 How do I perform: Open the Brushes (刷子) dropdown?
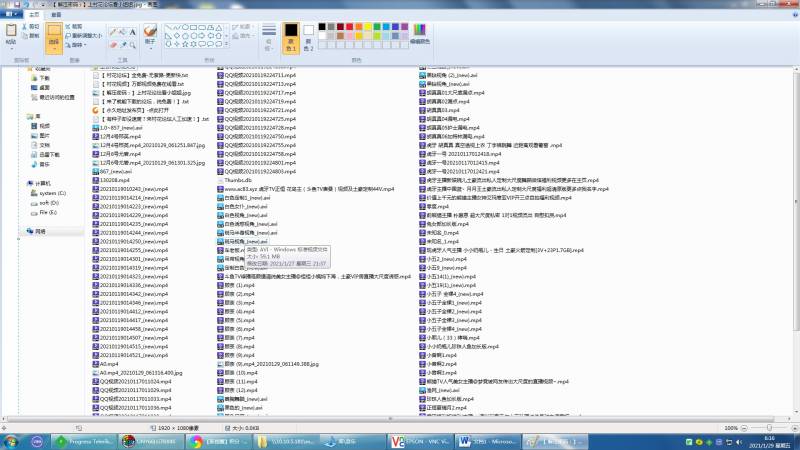tap(149, 36)
